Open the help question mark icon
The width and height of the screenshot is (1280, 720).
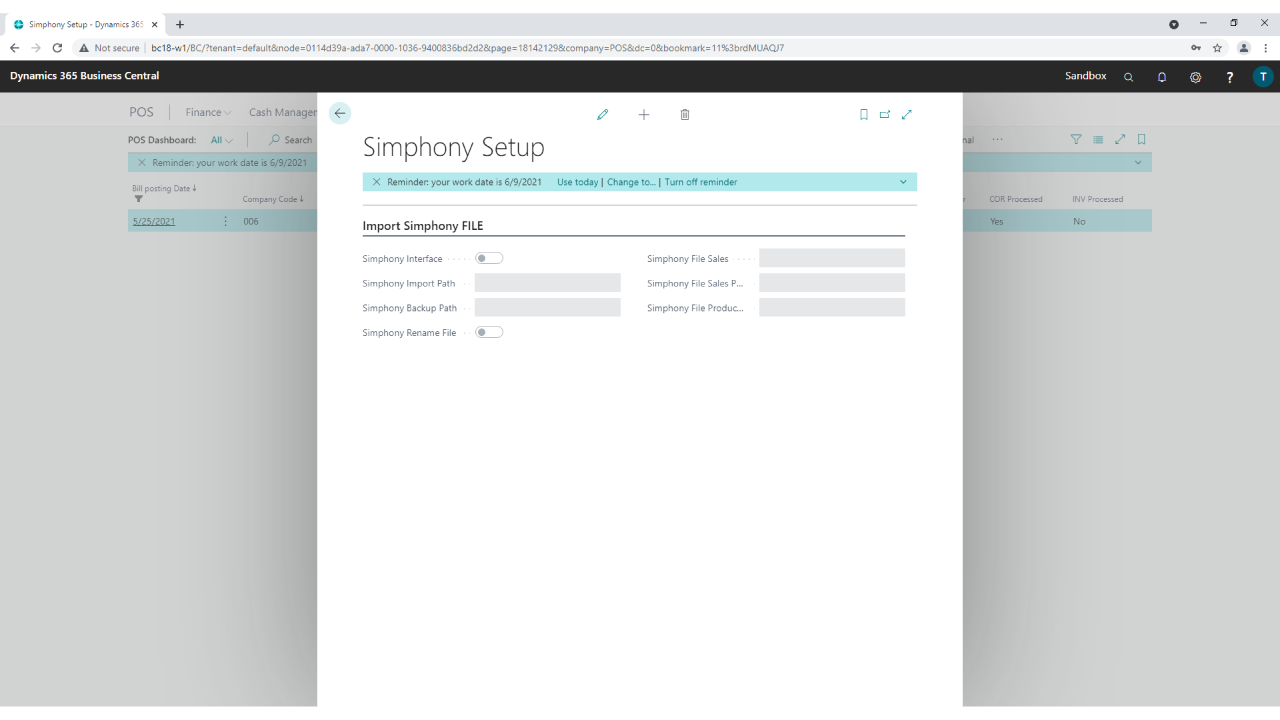point(1230,77)
